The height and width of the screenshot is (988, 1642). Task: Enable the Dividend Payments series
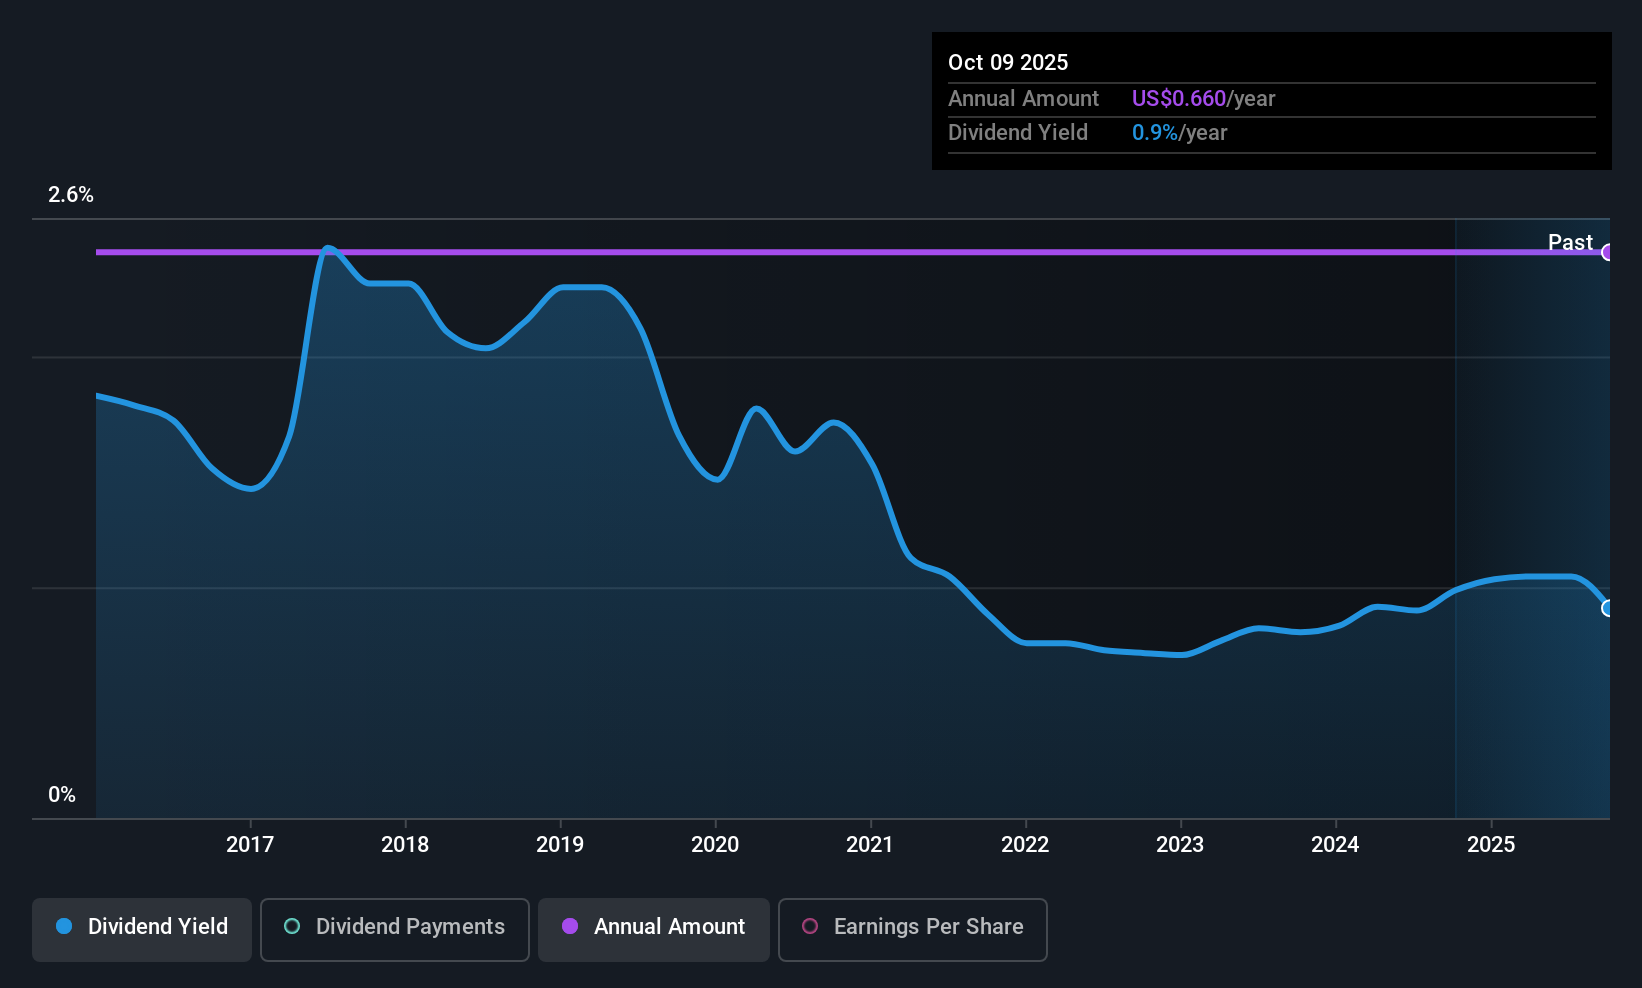coord(394,929)
